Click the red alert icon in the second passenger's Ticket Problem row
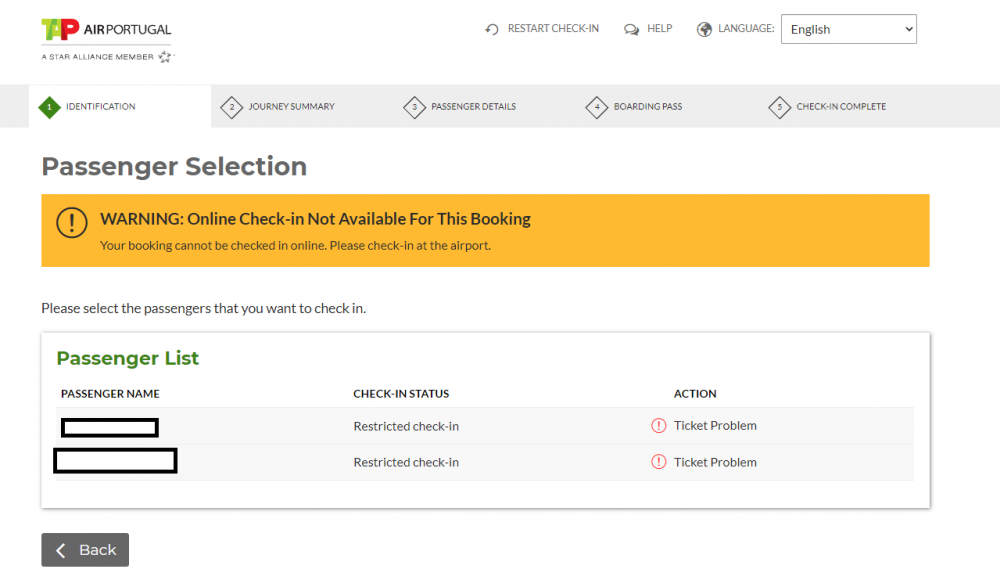The width and height of the screenshot is (1000, 580). pos(659,462)
